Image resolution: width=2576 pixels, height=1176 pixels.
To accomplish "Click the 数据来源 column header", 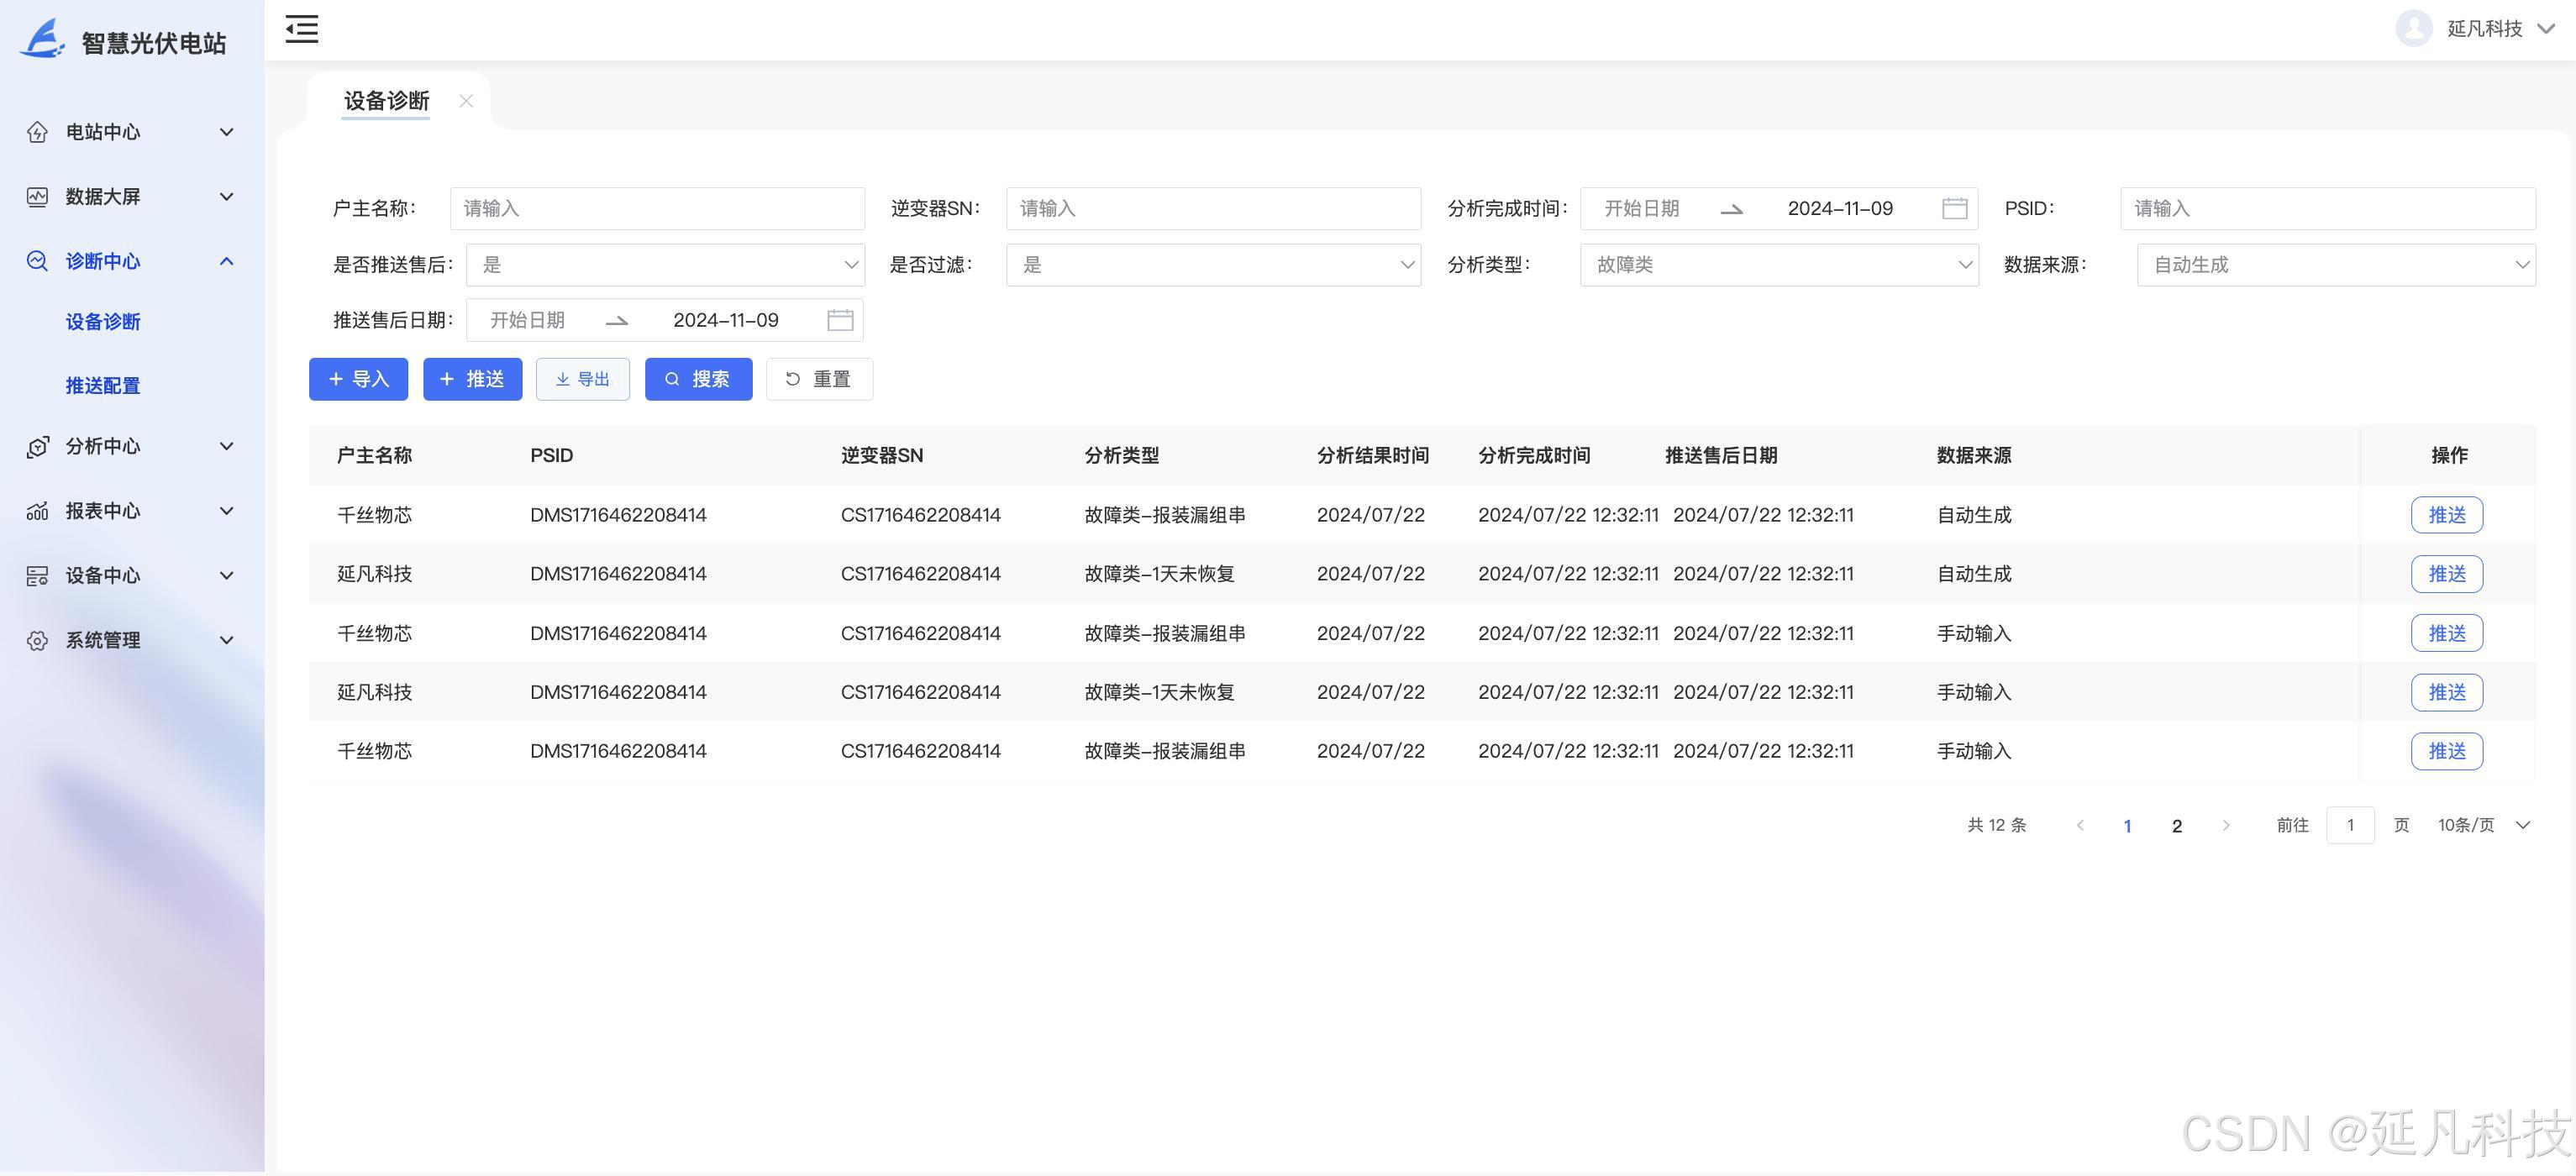I will pos(1974,456).
